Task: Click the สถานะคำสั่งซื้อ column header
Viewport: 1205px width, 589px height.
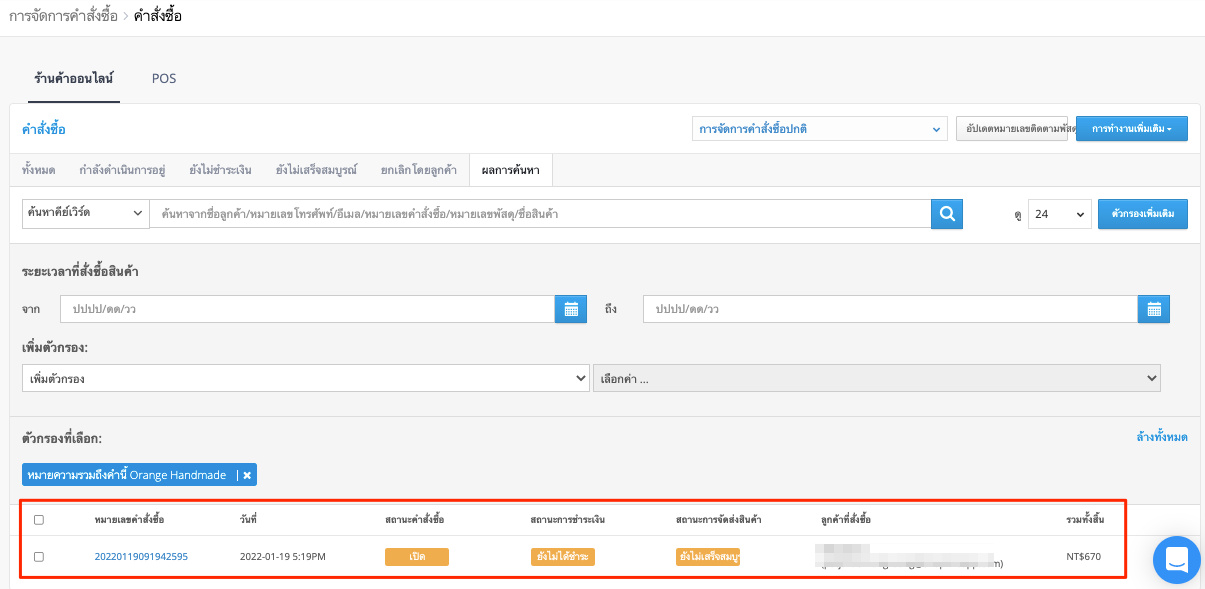Action: click(x=414, y=520)
